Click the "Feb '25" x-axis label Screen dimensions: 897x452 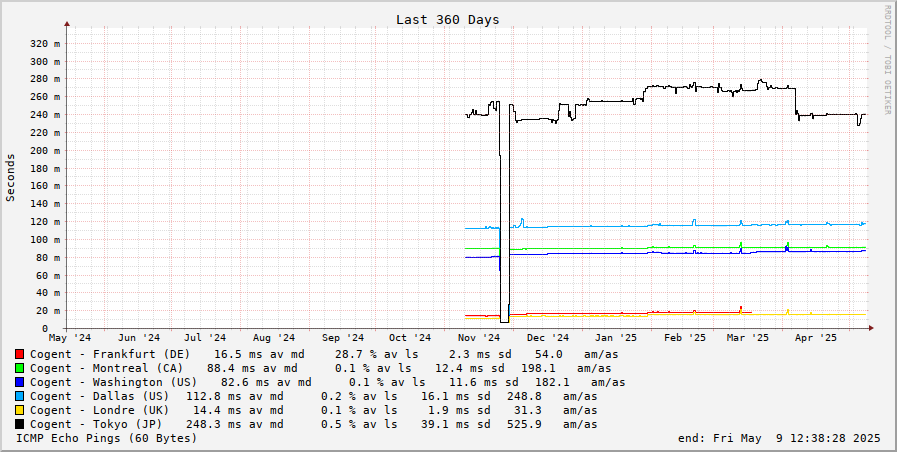[685, 338]
